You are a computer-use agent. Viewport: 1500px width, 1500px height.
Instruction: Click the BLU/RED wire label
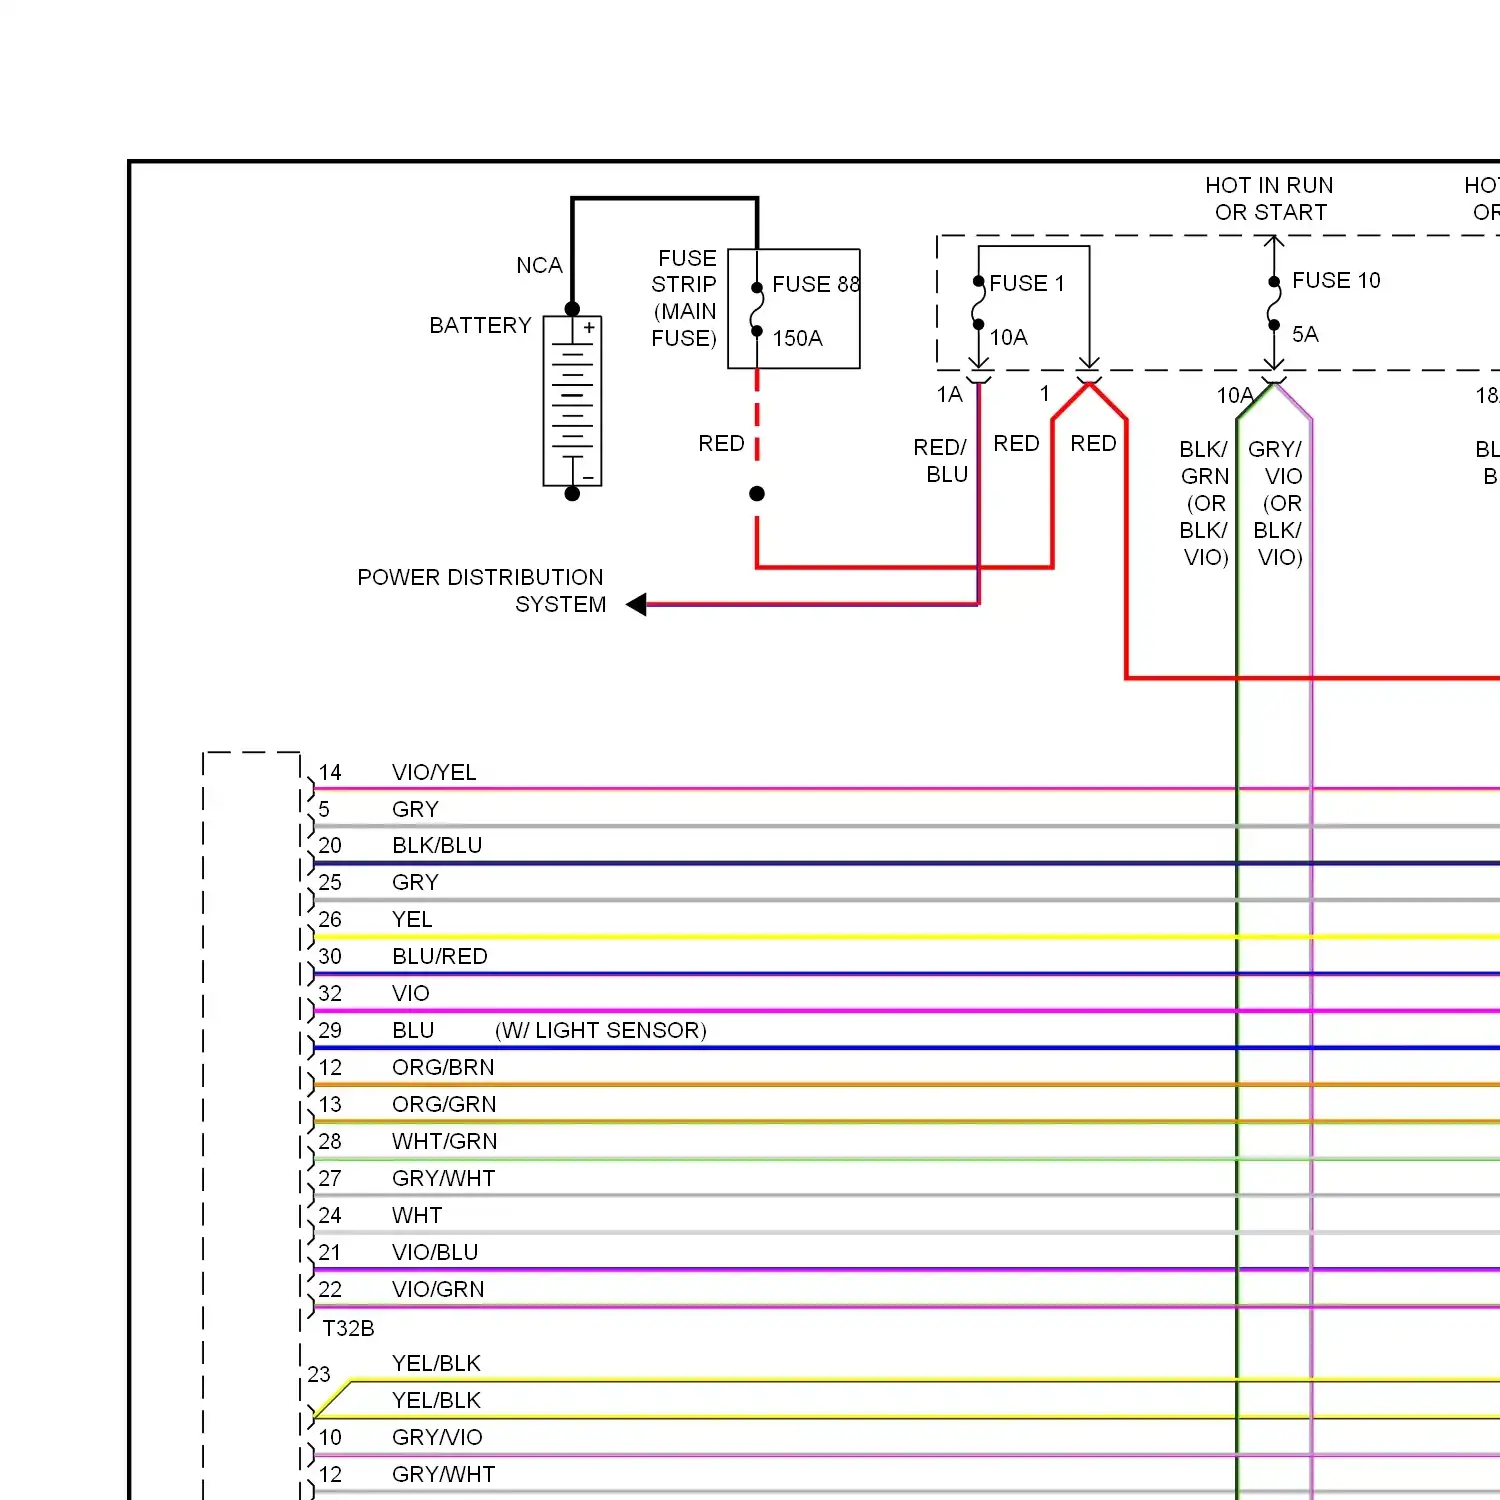coord(440,957)
